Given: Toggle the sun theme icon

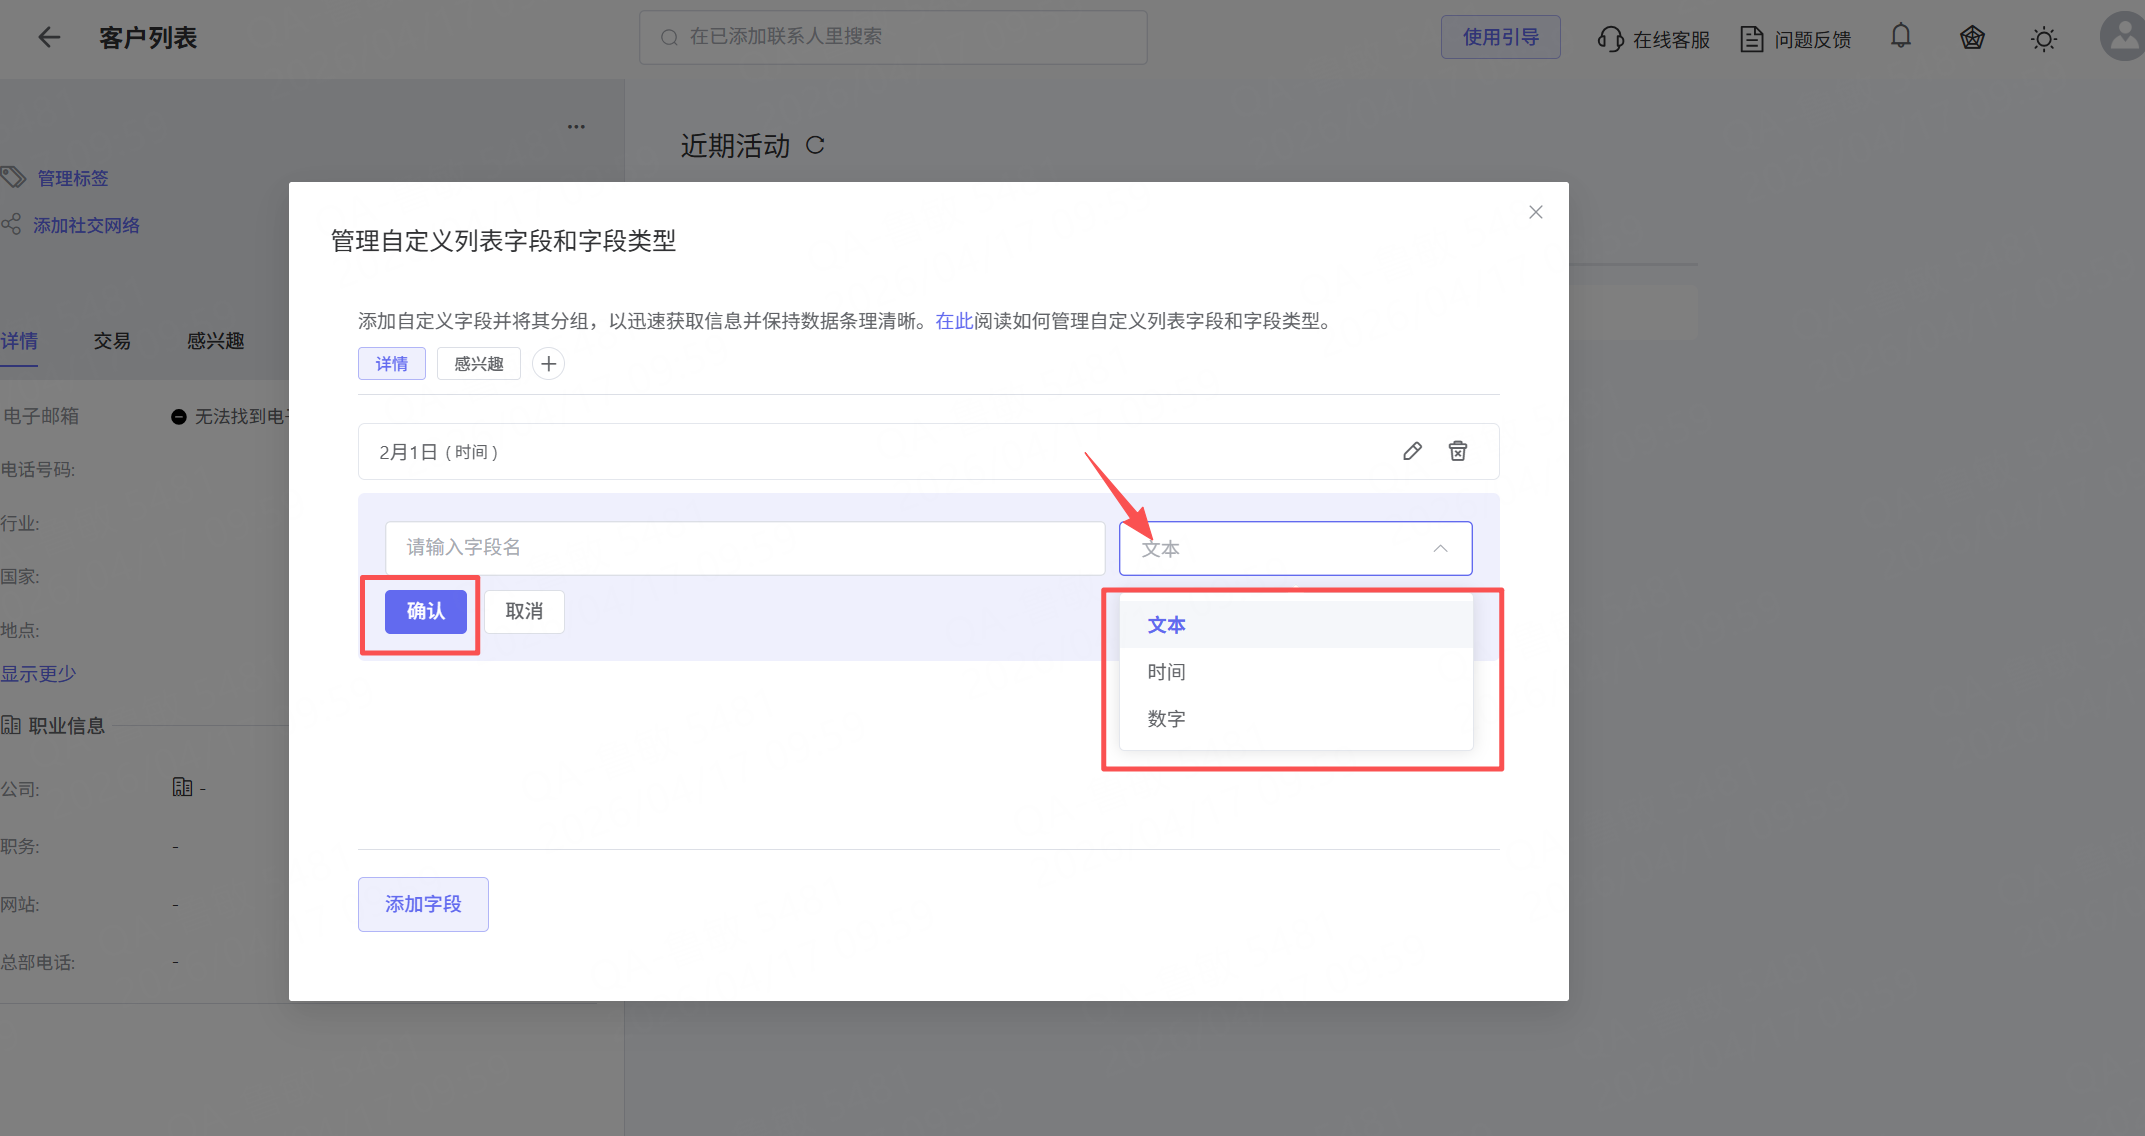Looking at the screenshot, I should [x=2043, y=39].
